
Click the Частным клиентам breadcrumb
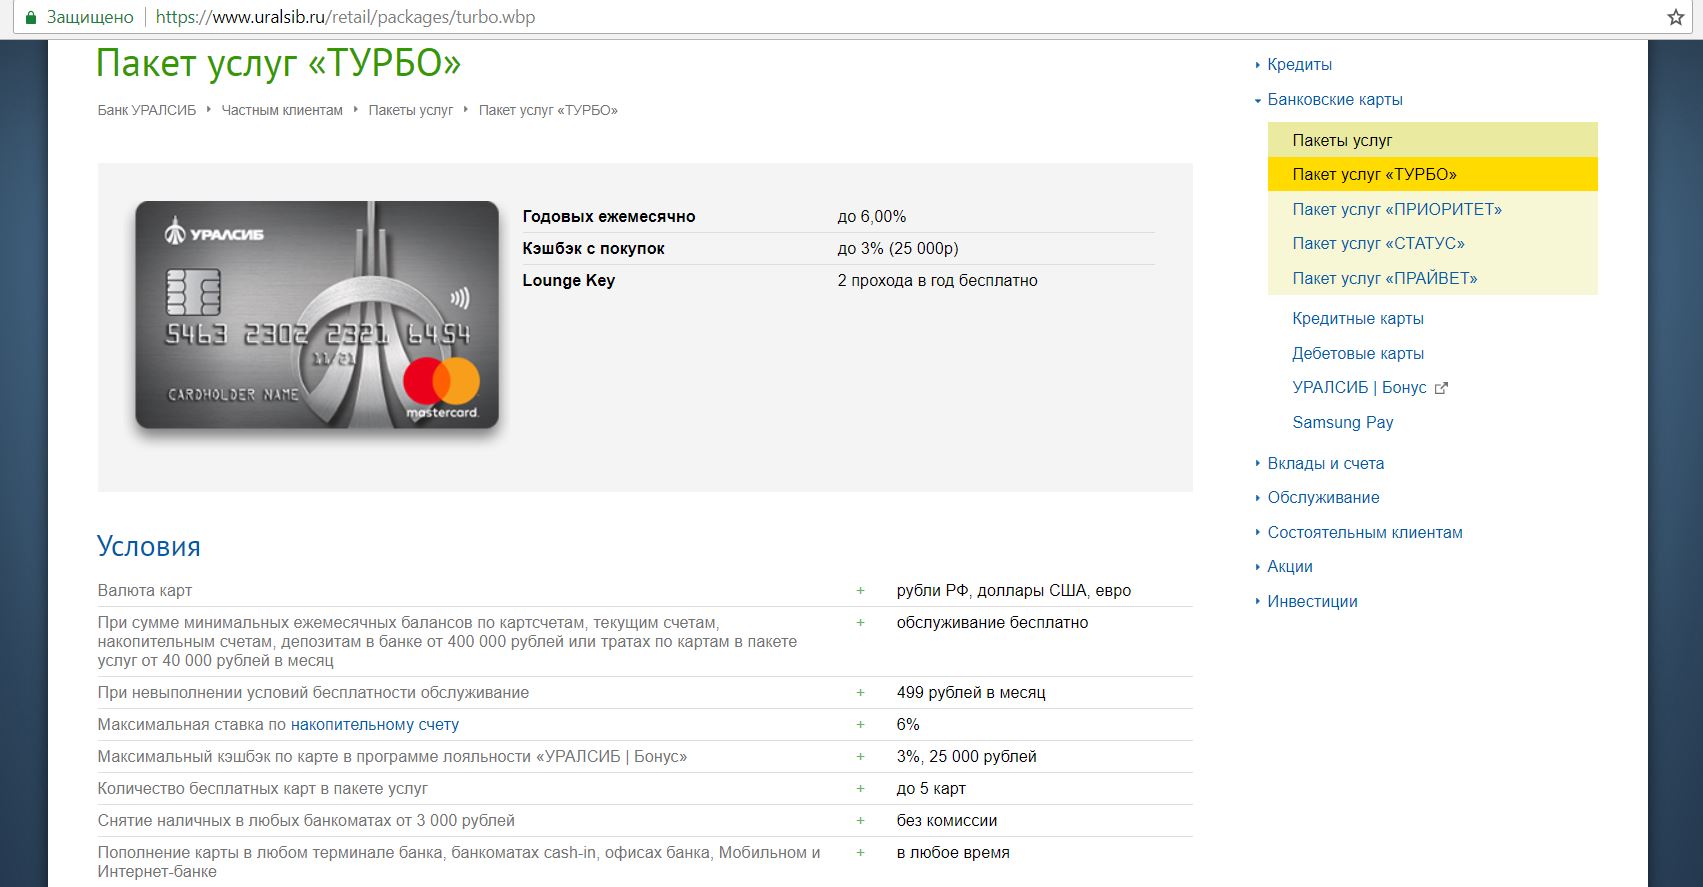point(282,110)
